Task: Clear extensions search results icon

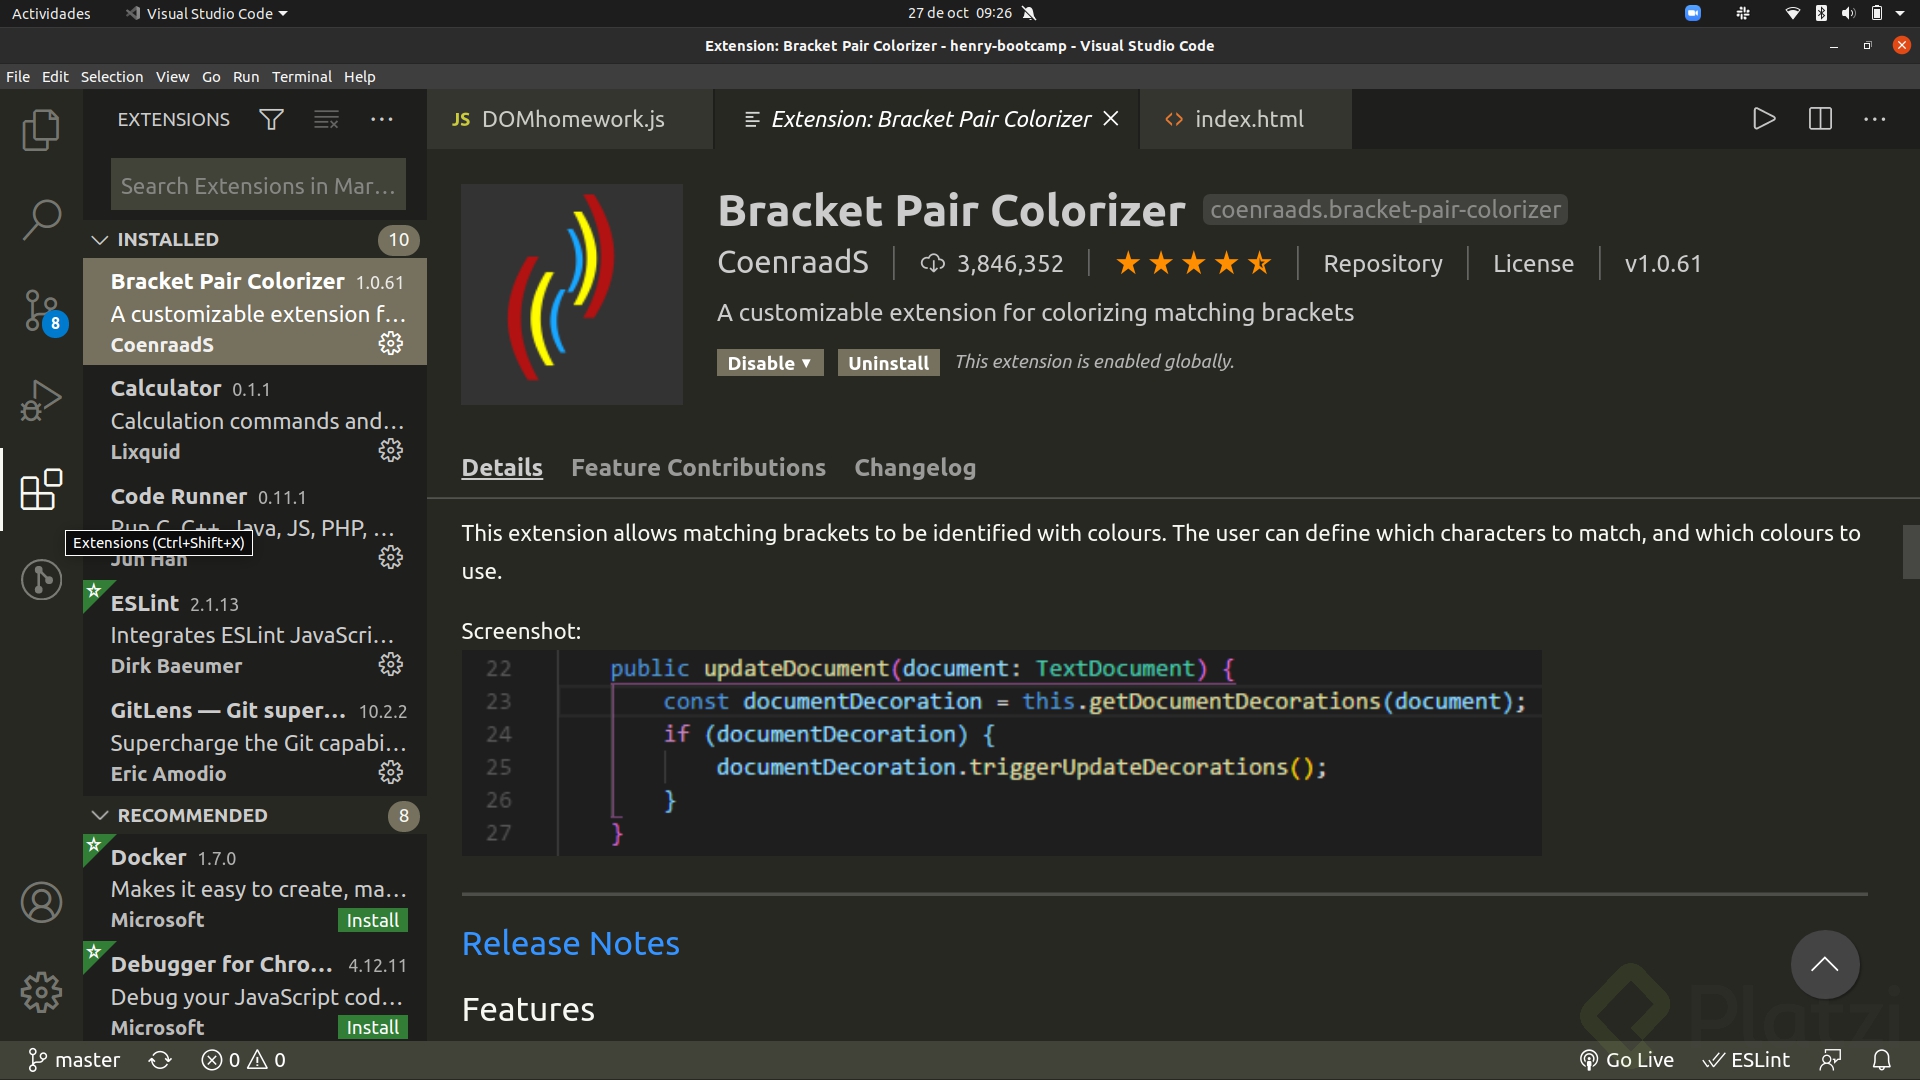Action: pyautogui.click(x=326, y=120)
